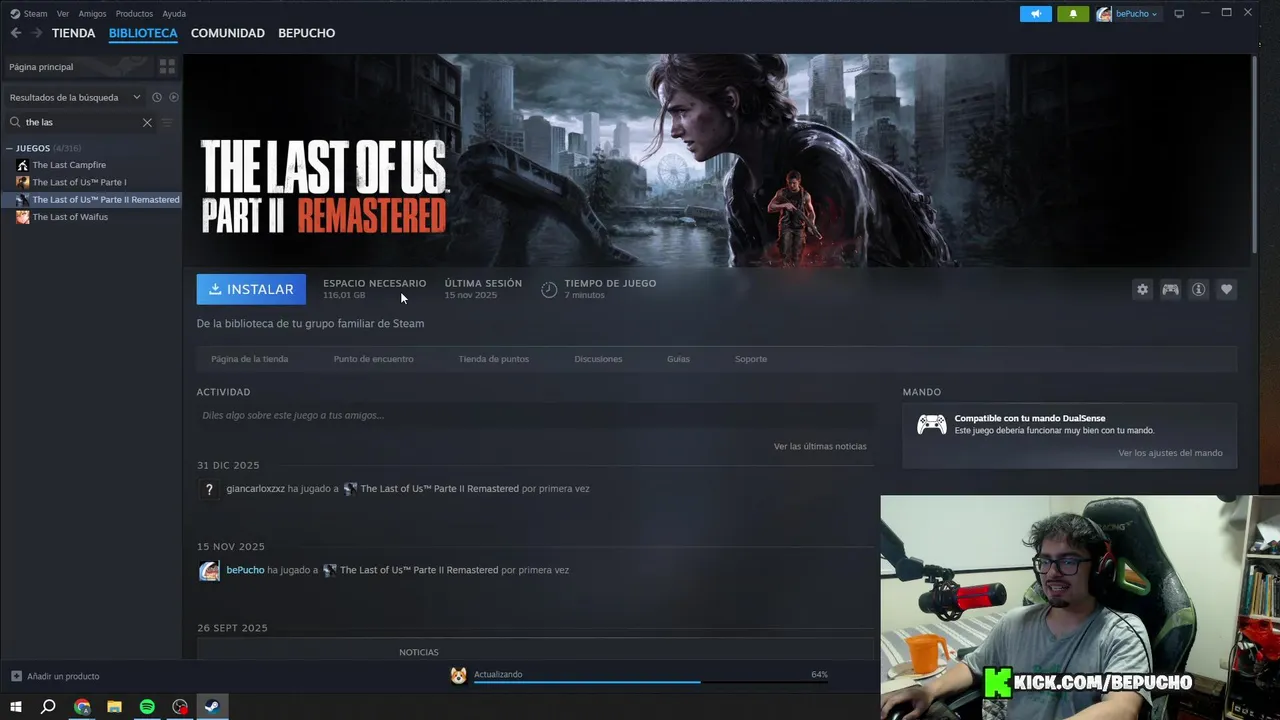1280x720 pixels.
Task: Open Punto de encuentro link
Action: coord(373,359)
